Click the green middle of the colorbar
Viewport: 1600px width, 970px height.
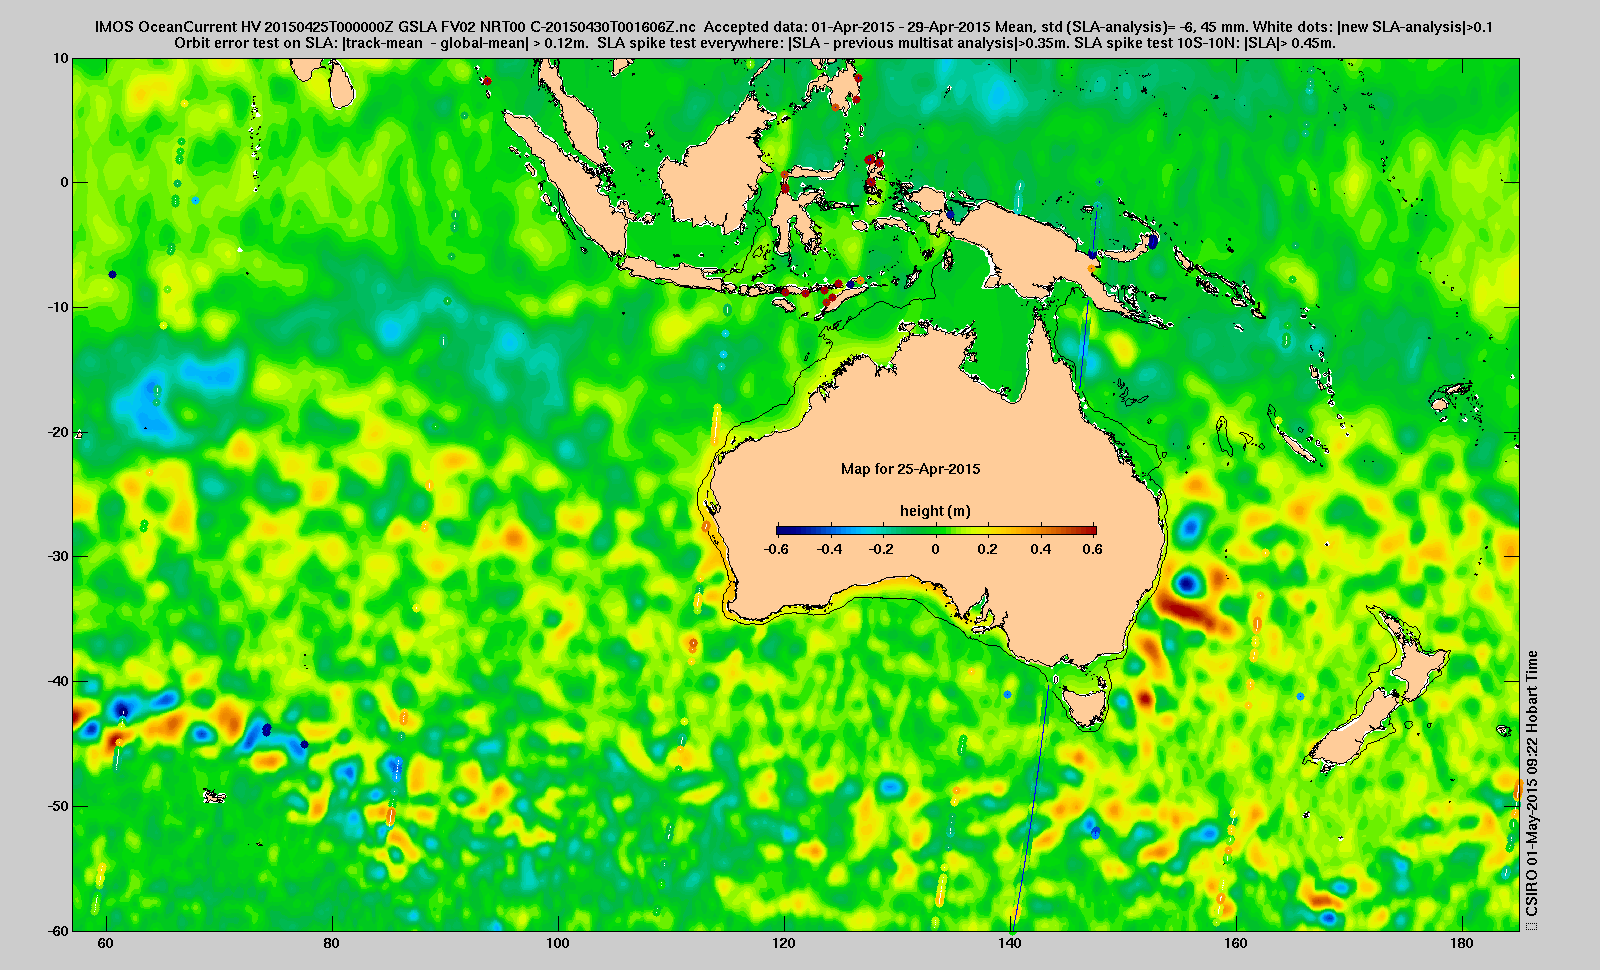[x=936, y=530]
